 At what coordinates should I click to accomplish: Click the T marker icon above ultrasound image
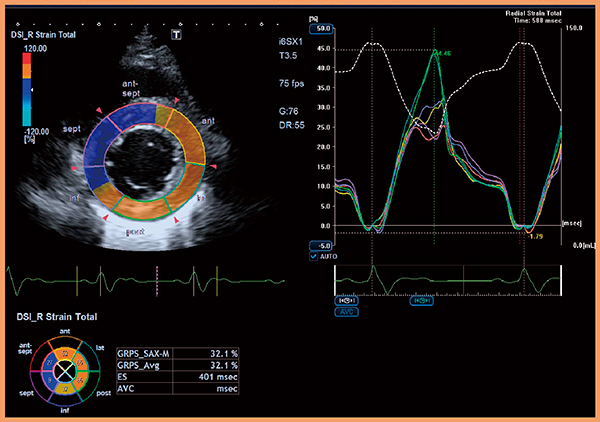(x=176, y=33)
